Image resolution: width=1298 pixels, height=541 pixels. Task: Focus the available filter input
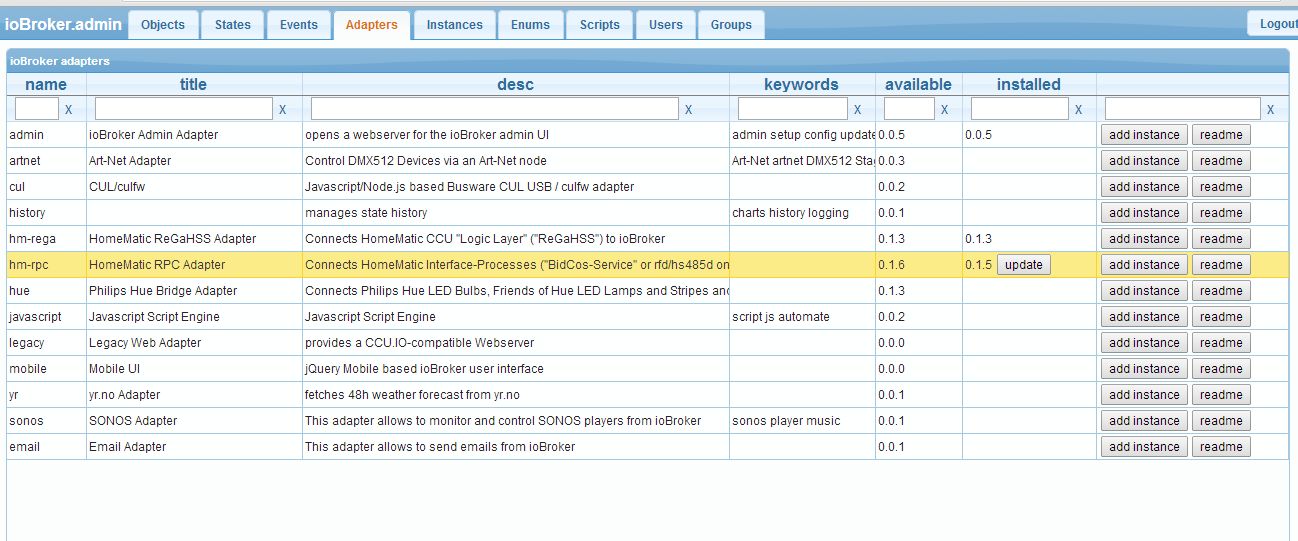909,109
